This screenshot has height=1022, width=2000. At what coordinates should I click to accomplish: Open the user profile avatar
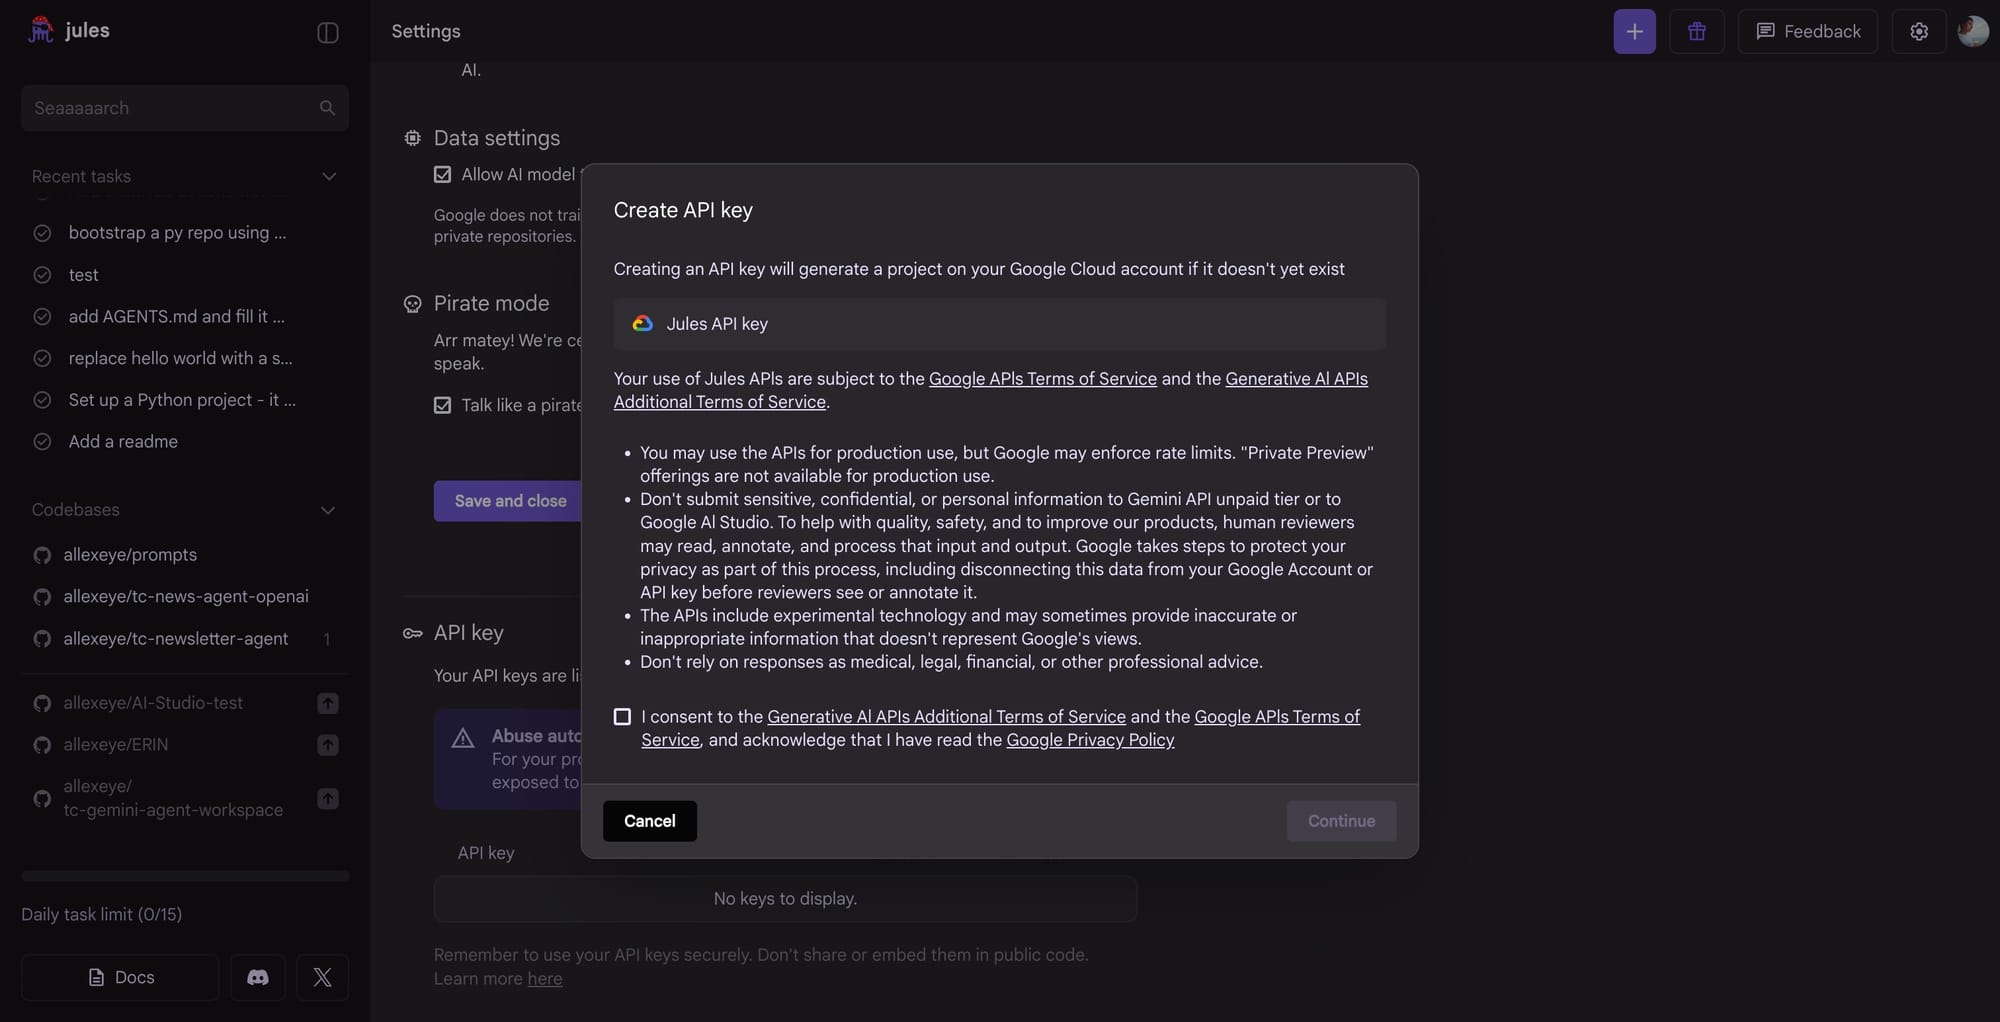point(1972,32)
